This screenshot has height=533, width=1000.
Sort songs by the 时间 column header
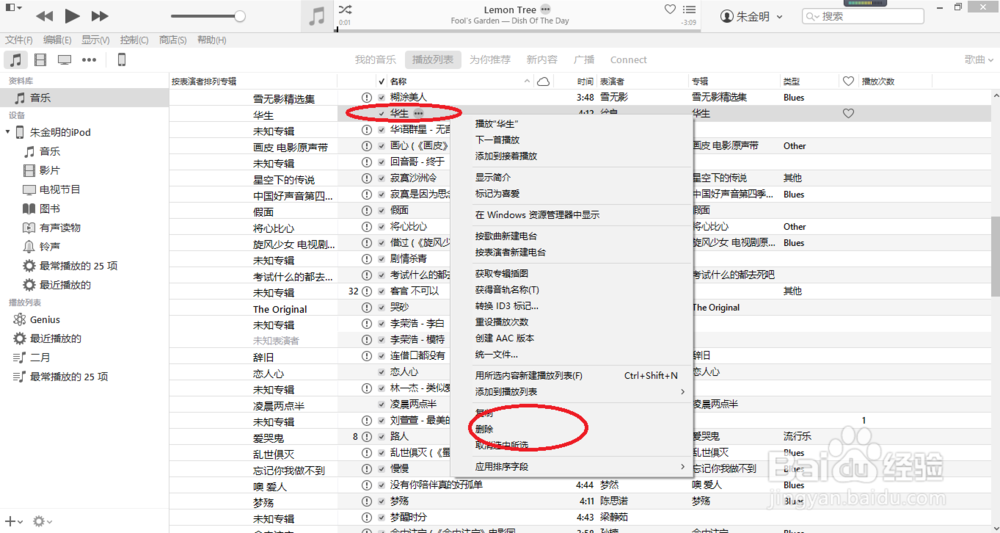point(585,82)
